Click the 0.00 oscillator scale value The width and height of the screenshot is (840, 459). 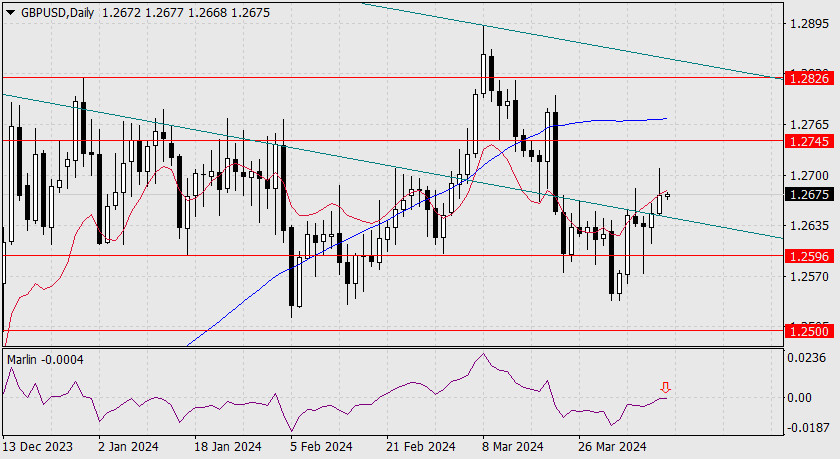[x=800, y=398]
